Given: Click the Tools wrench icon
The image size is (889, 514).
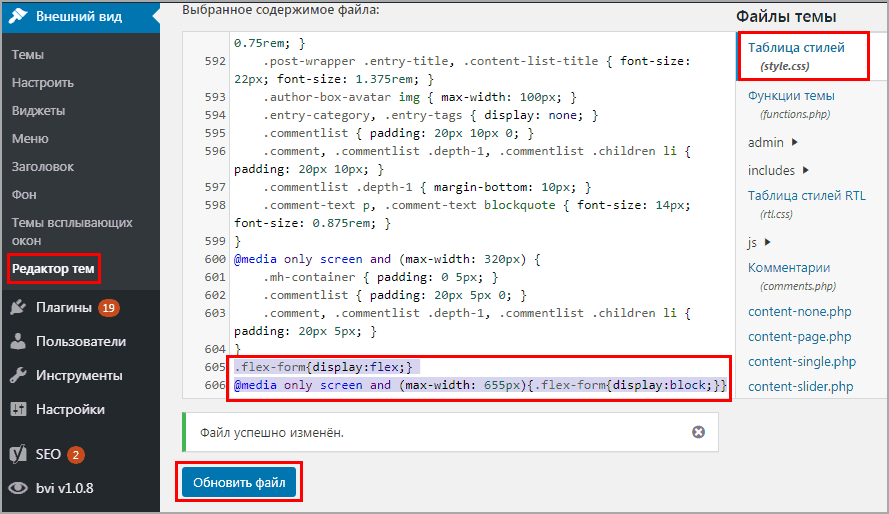Looking at the screenshot, I should (18, 376).
